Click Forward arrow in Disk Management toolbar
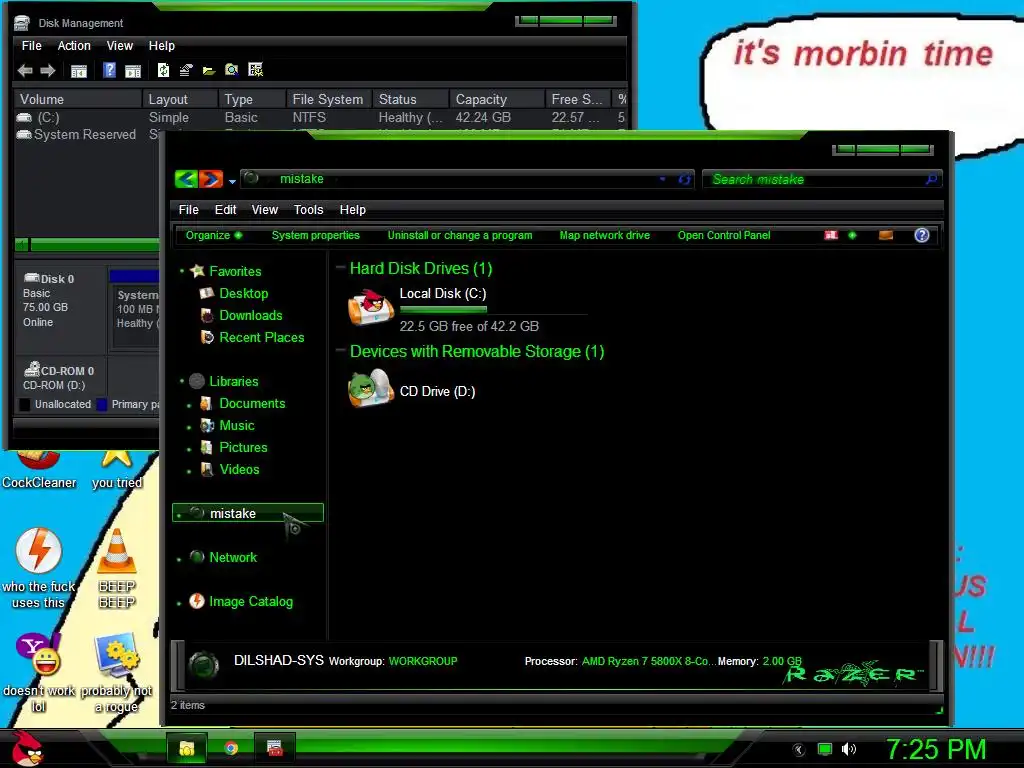 [x=48, y=71]
